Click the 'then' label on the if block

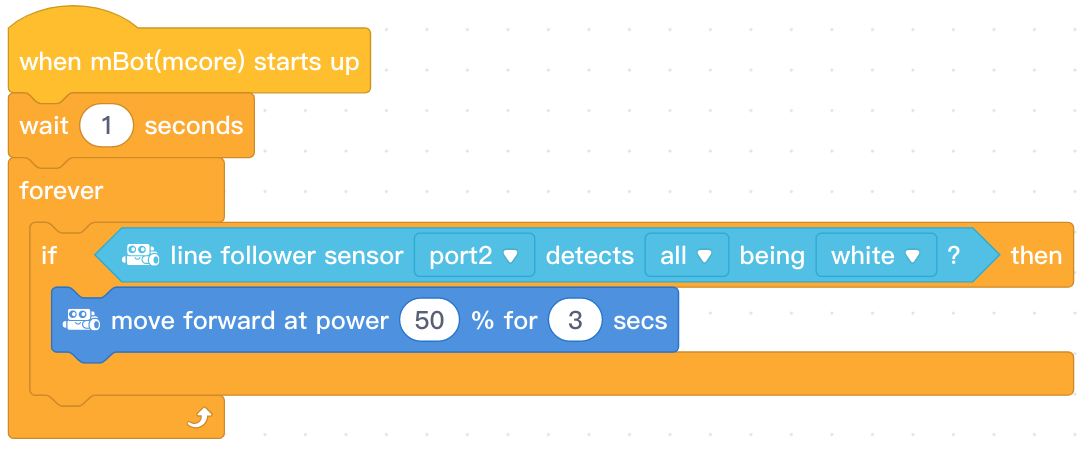[x=1036, y=256]
